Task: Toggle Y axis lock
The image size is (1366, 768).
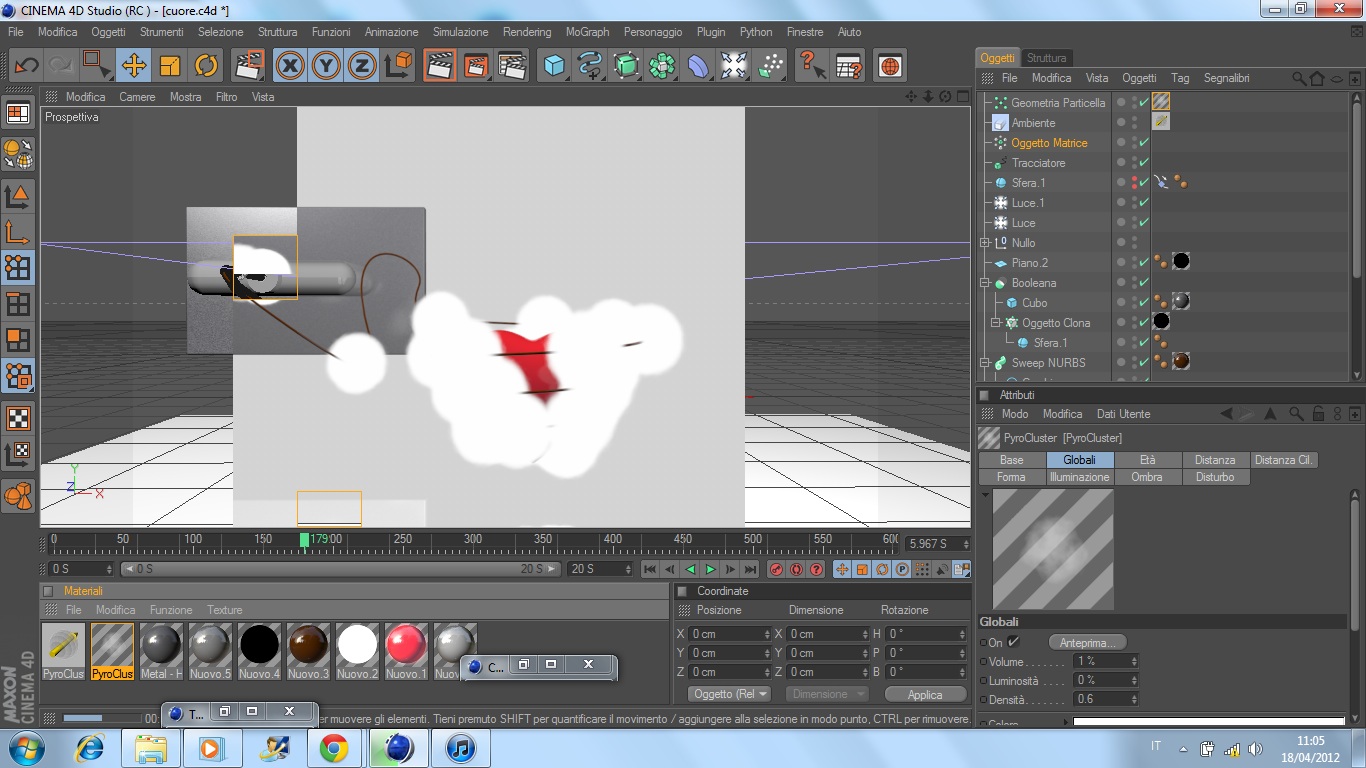Action: (x=326, y=66)
